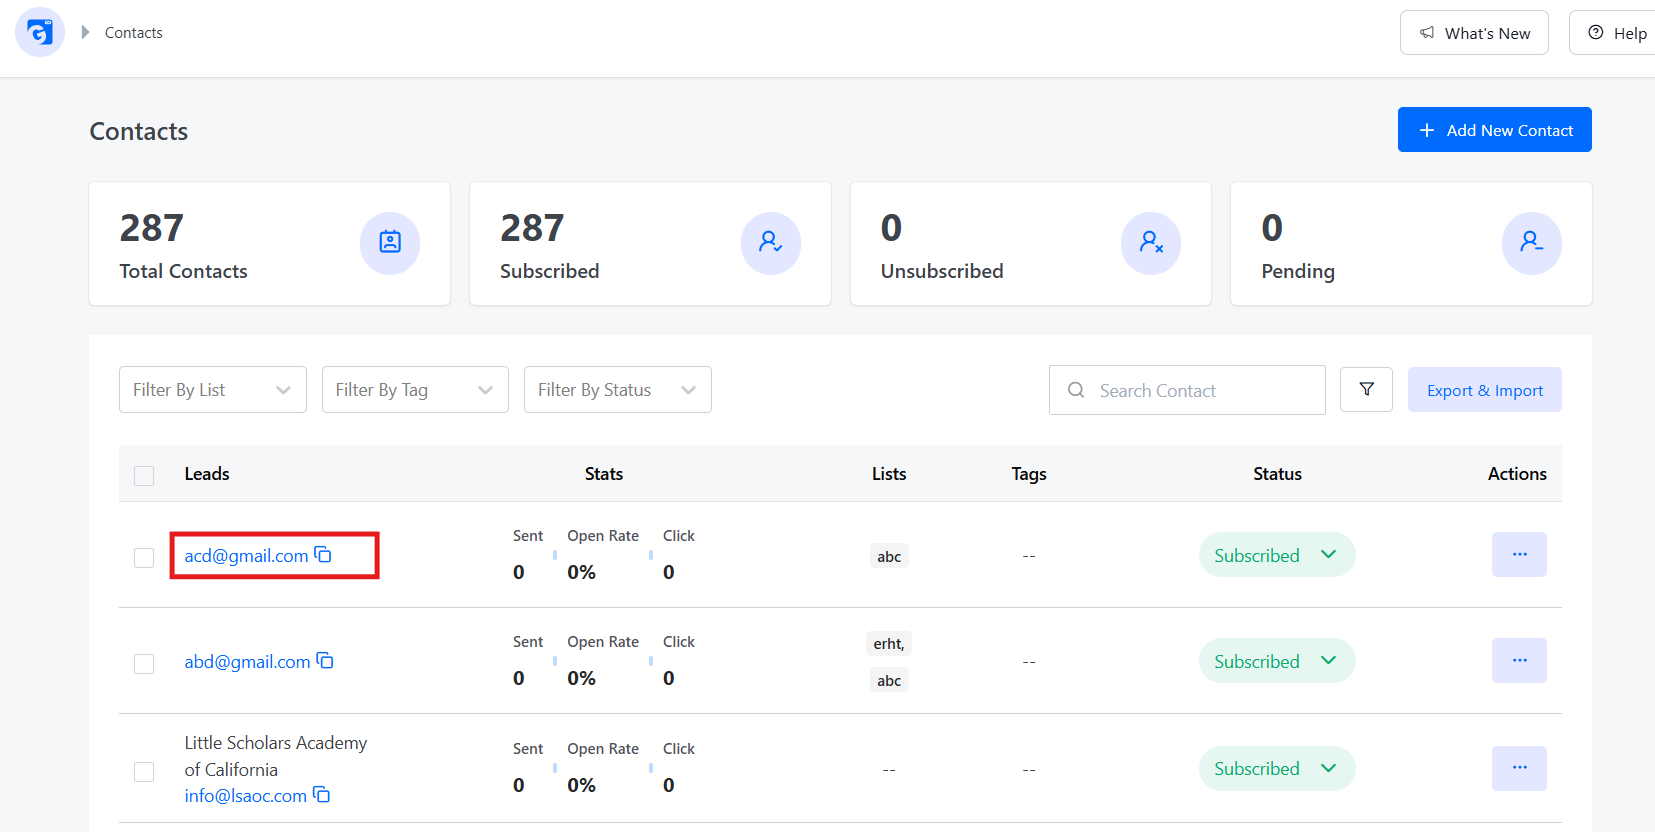Open the advanced filter funnel icon
Screen dimensions: 1655x832
1366,389
